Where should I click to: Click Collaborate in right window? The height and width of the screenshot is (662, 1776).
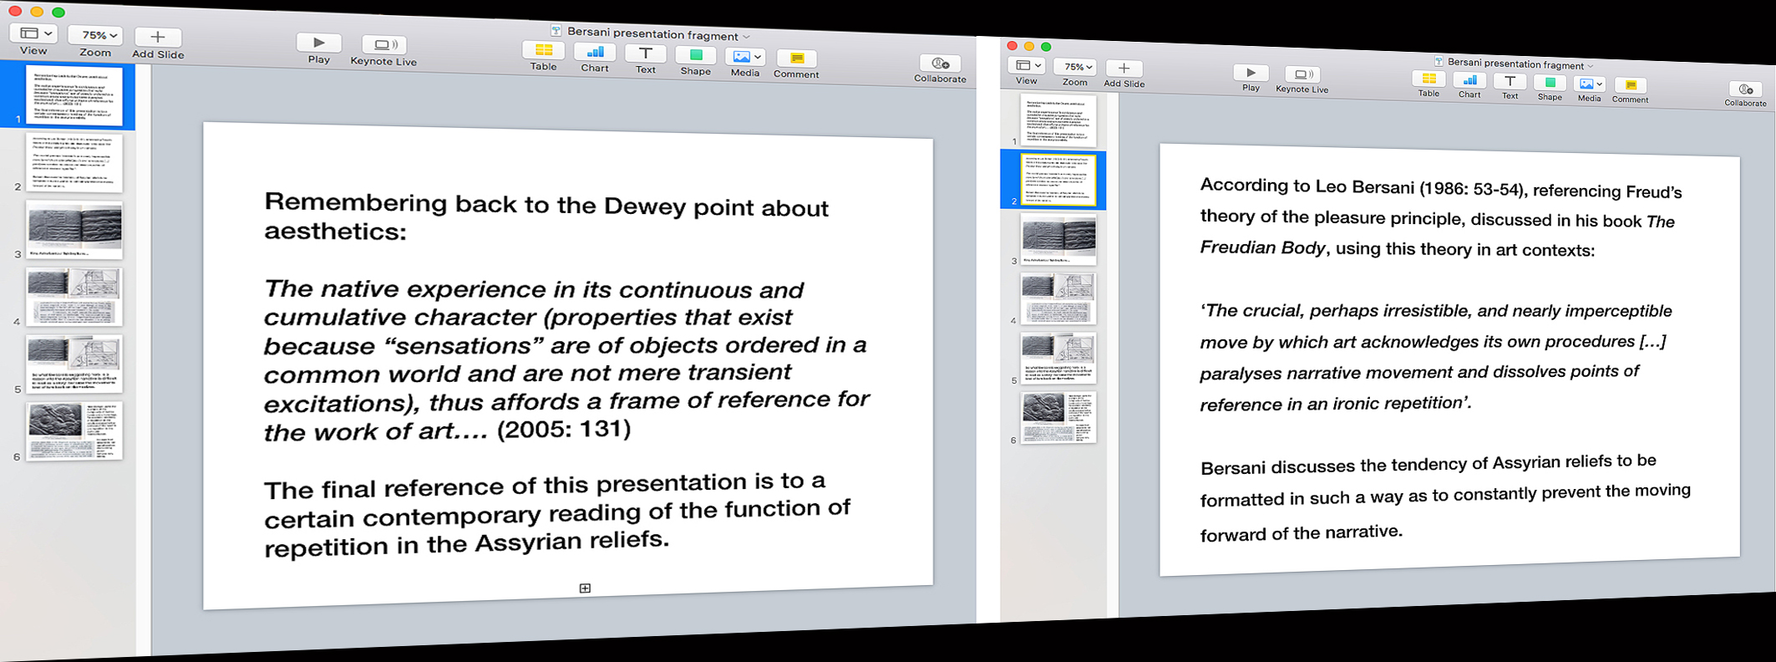(1745, 90)
